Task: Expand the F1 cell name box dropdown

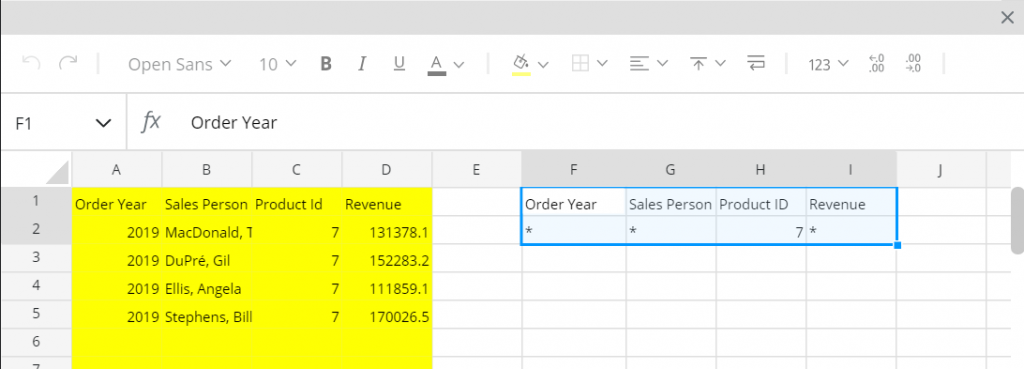Action: tap(103, 123)
